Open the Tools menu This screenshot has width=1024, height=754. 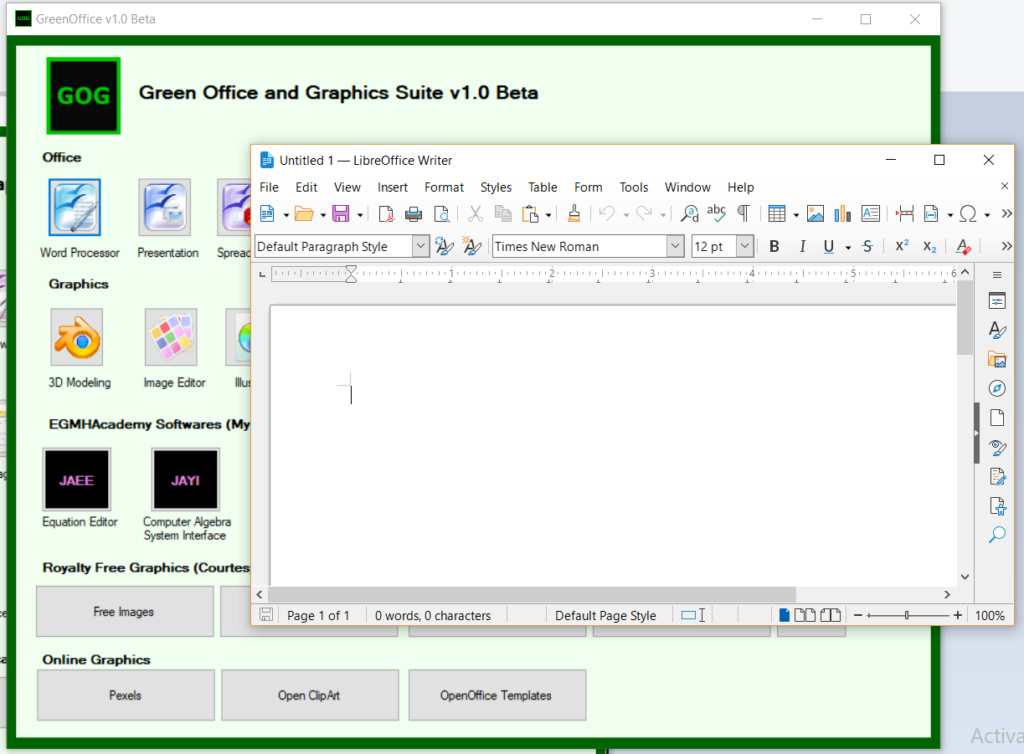(633, 187)
